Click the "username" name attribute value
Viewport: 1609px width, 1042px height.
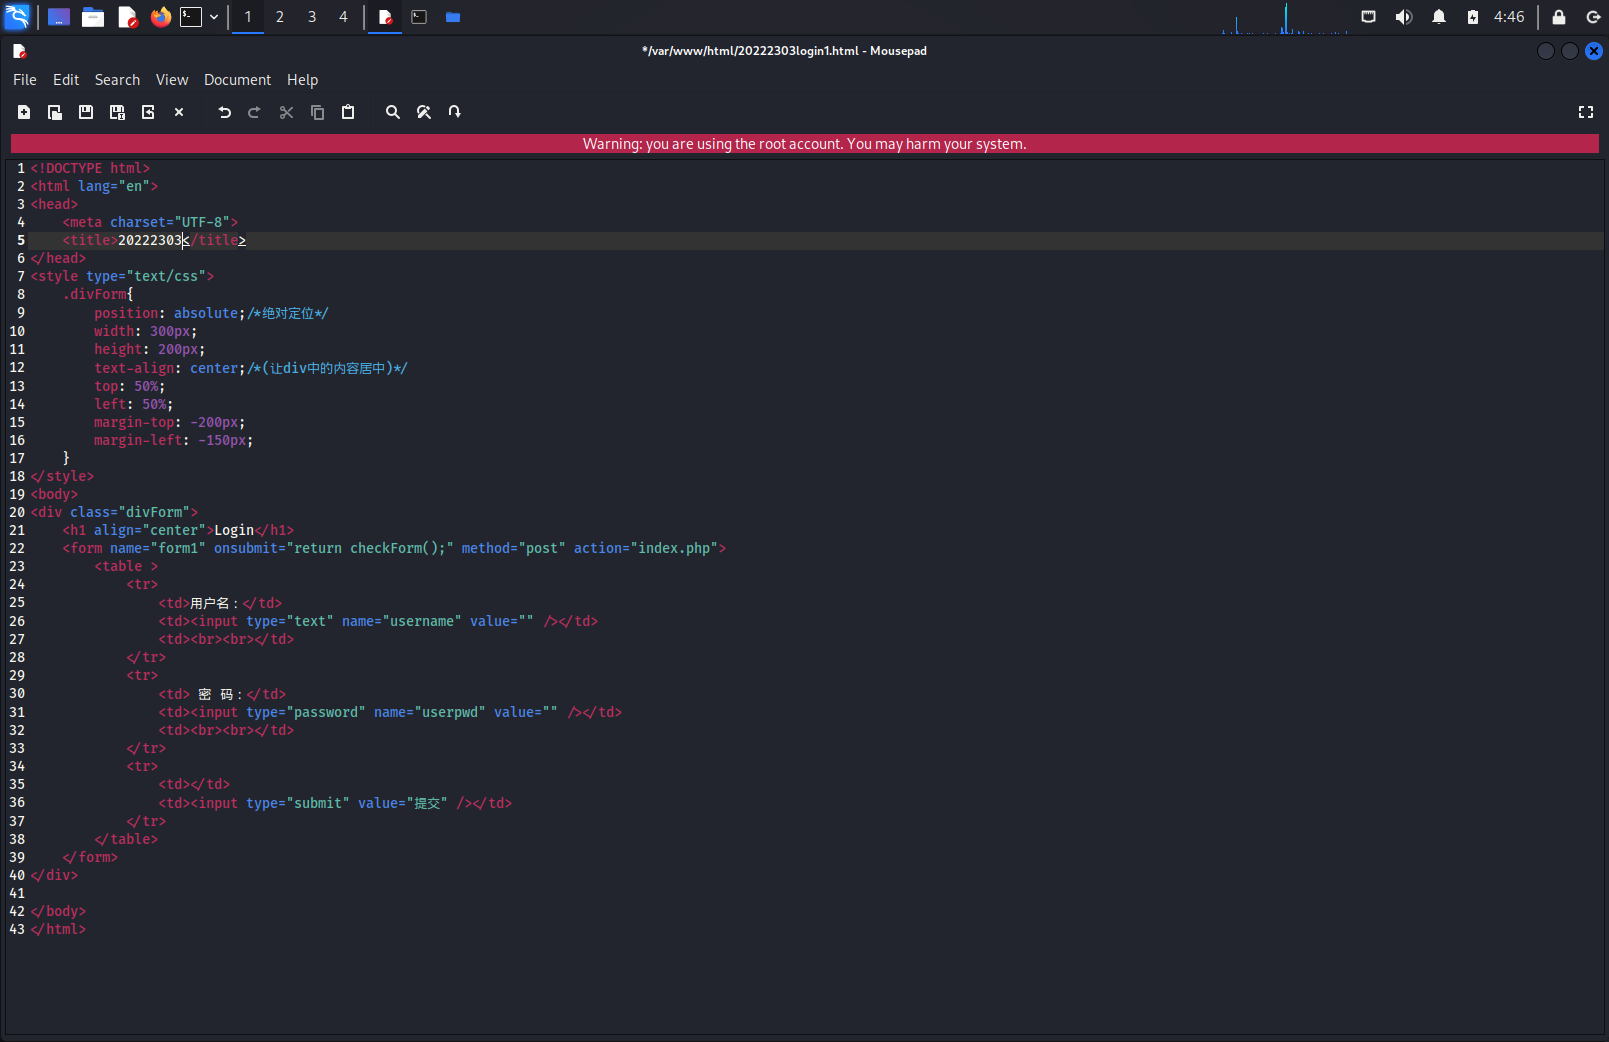[422, 622]
